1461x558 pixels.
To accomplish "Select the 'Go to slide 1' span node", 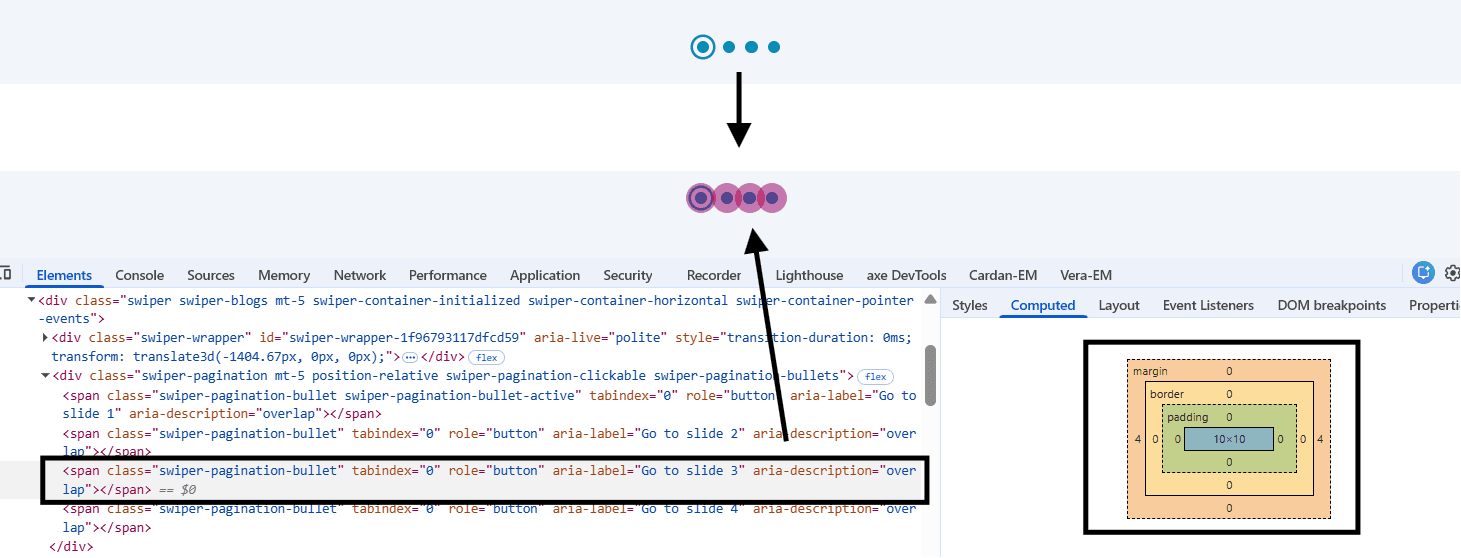I will click(489, 404).
